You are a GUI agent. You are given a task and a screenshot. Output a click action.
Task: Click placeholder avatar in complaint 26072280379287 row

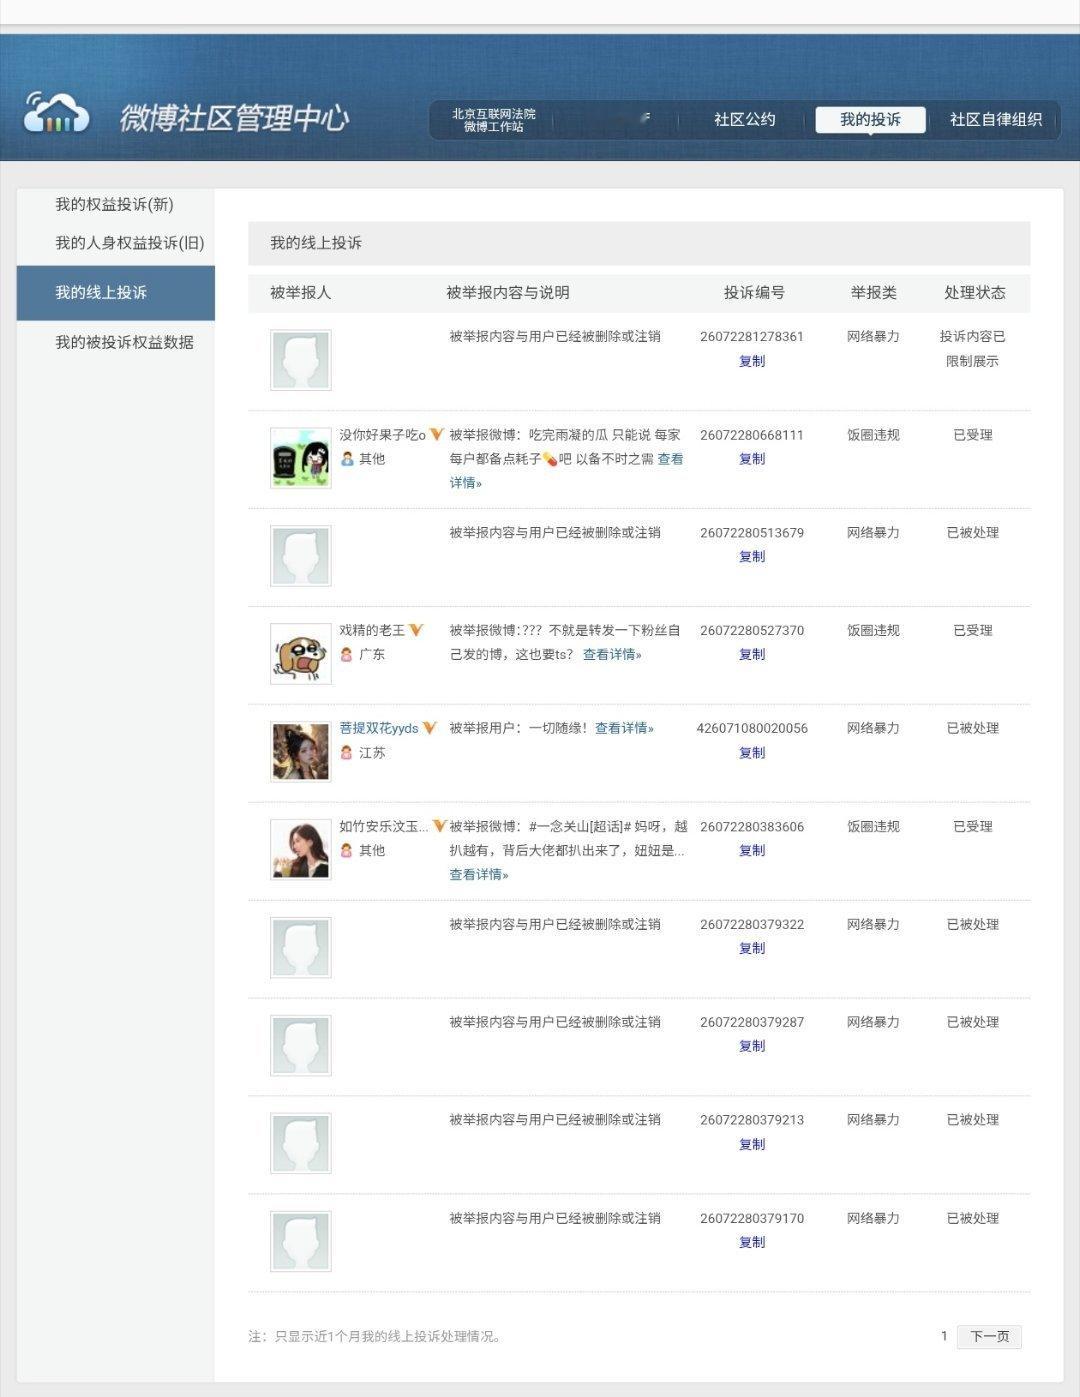[300, 1046]
